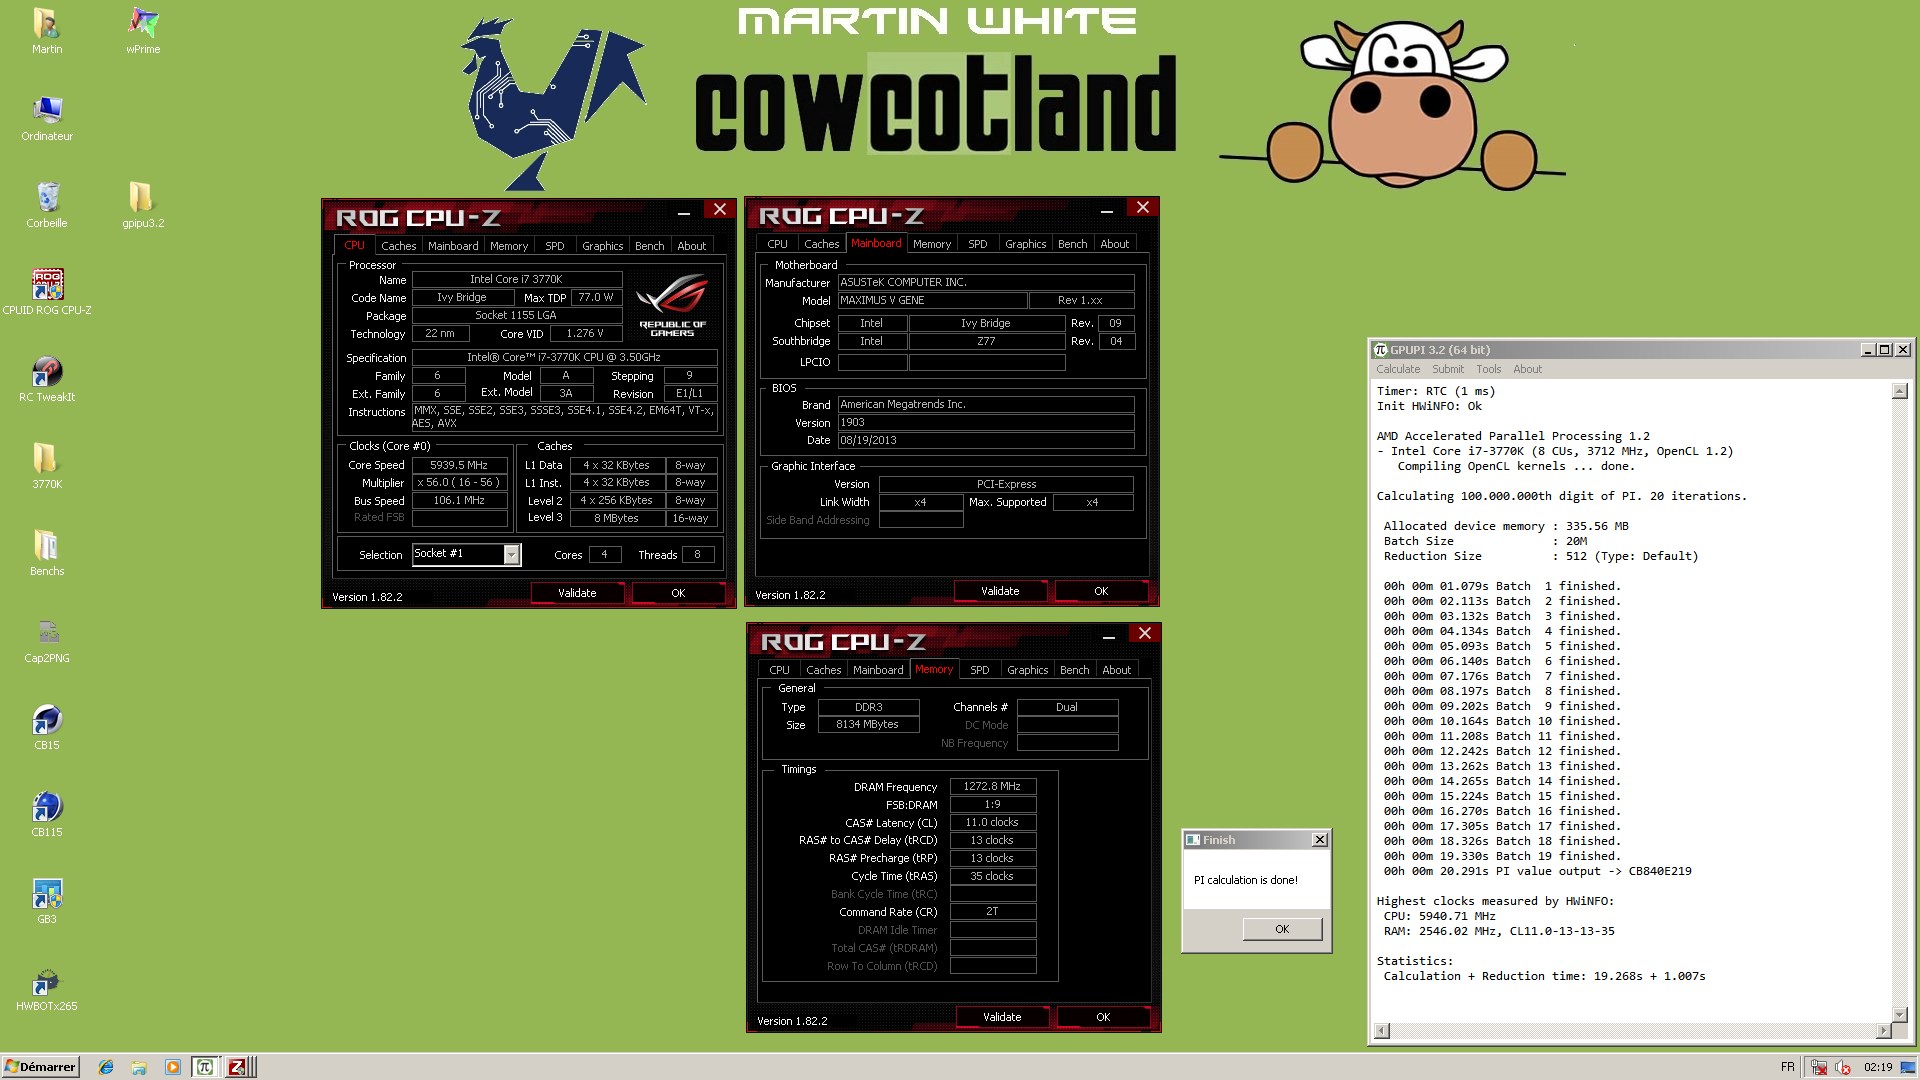Click the DRAM Frequency value 1272.8 MHz
1920x1080 pixels.
992,786
